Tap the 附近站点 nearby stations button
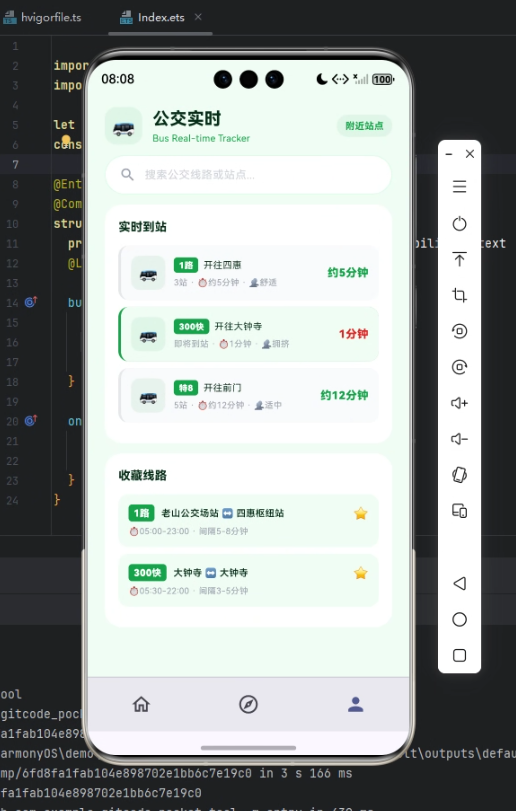Image resolution: width=516 pixels, height=811 pixels. [364, 126]
